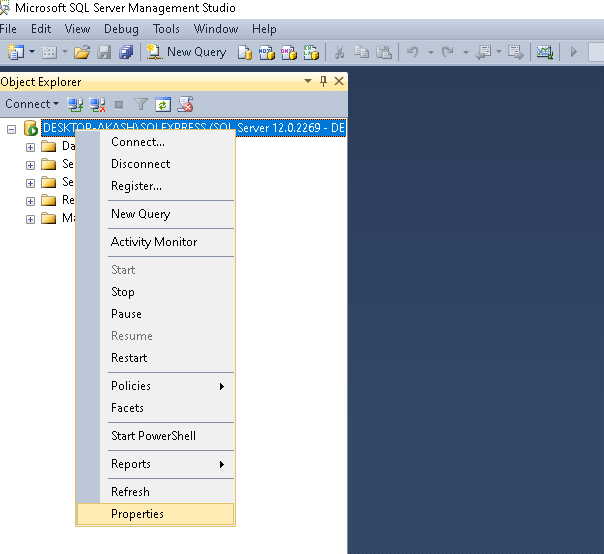Click the Analysis Services XMLA Query icon
This screenshot has height=554, width=604.
(x=311, y=52)
